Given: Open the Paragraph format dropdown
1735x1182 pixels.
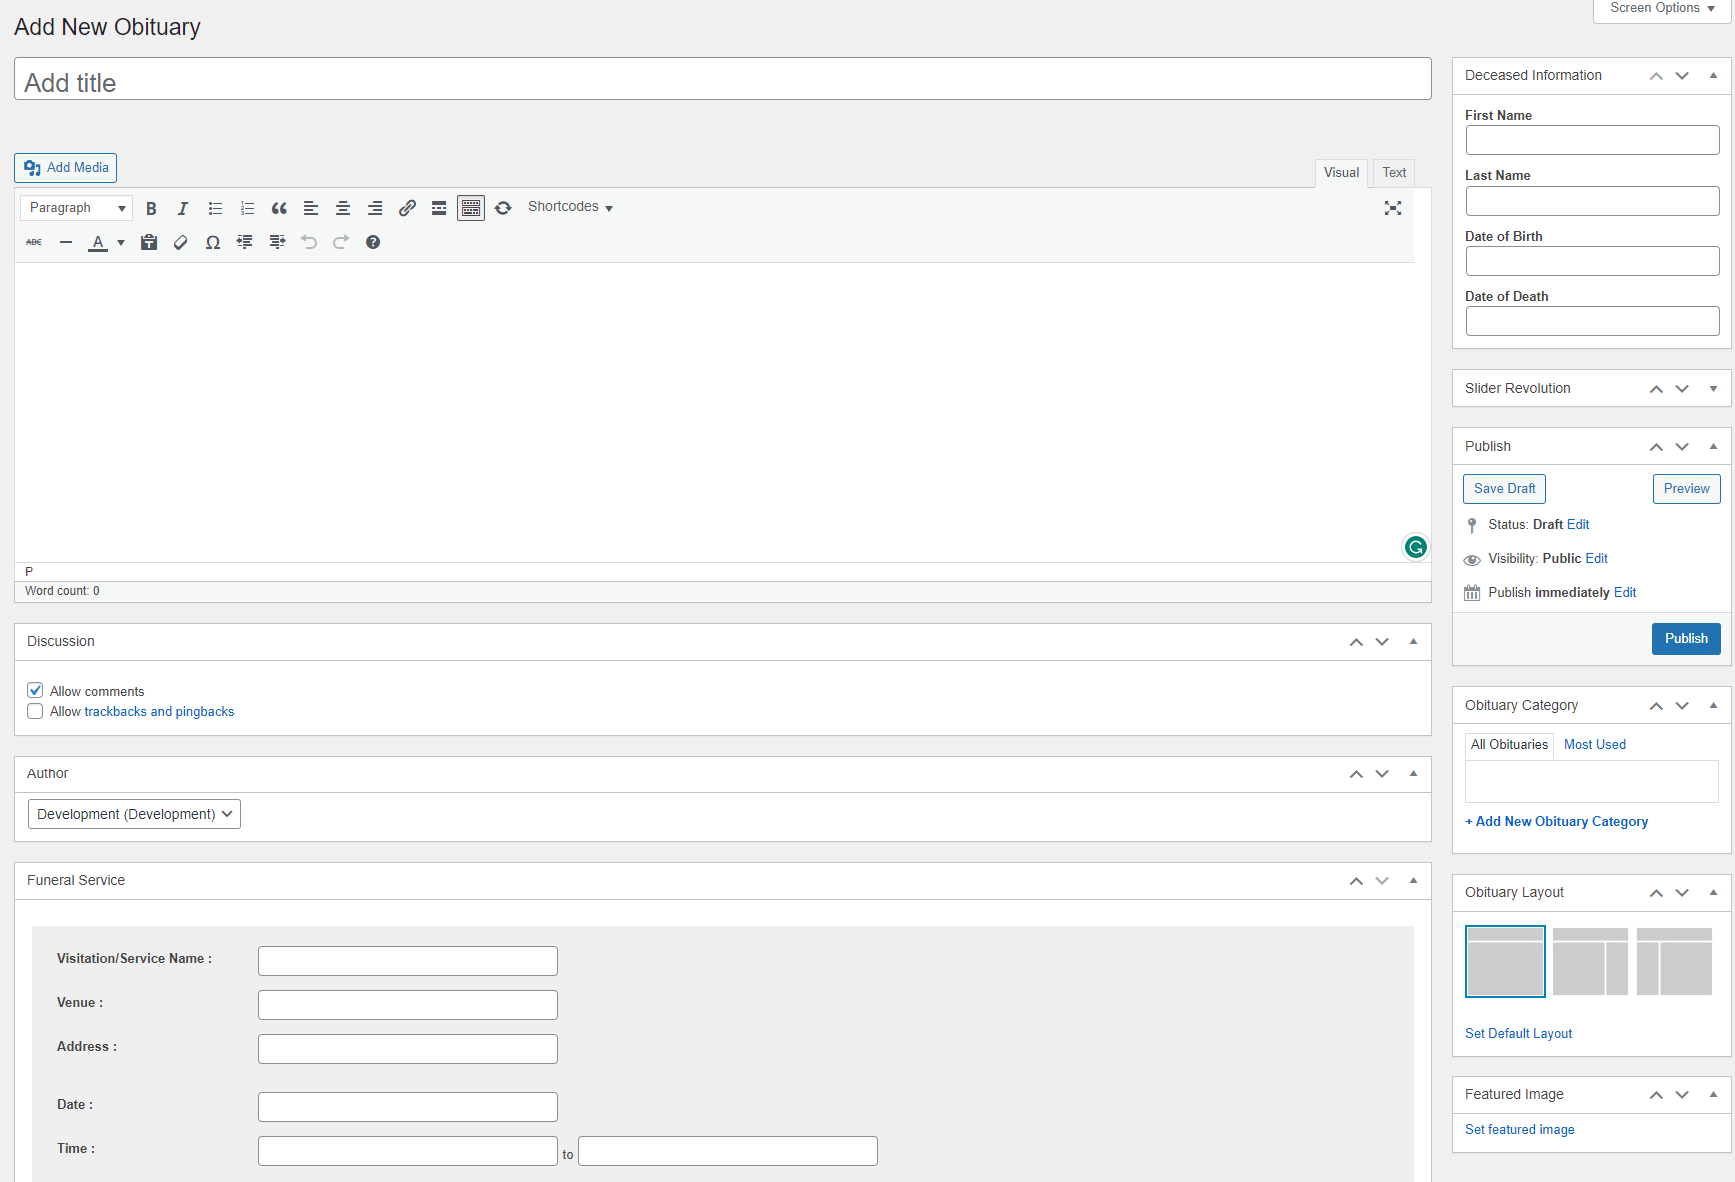Looking at the screenshot, I should 76,208.
